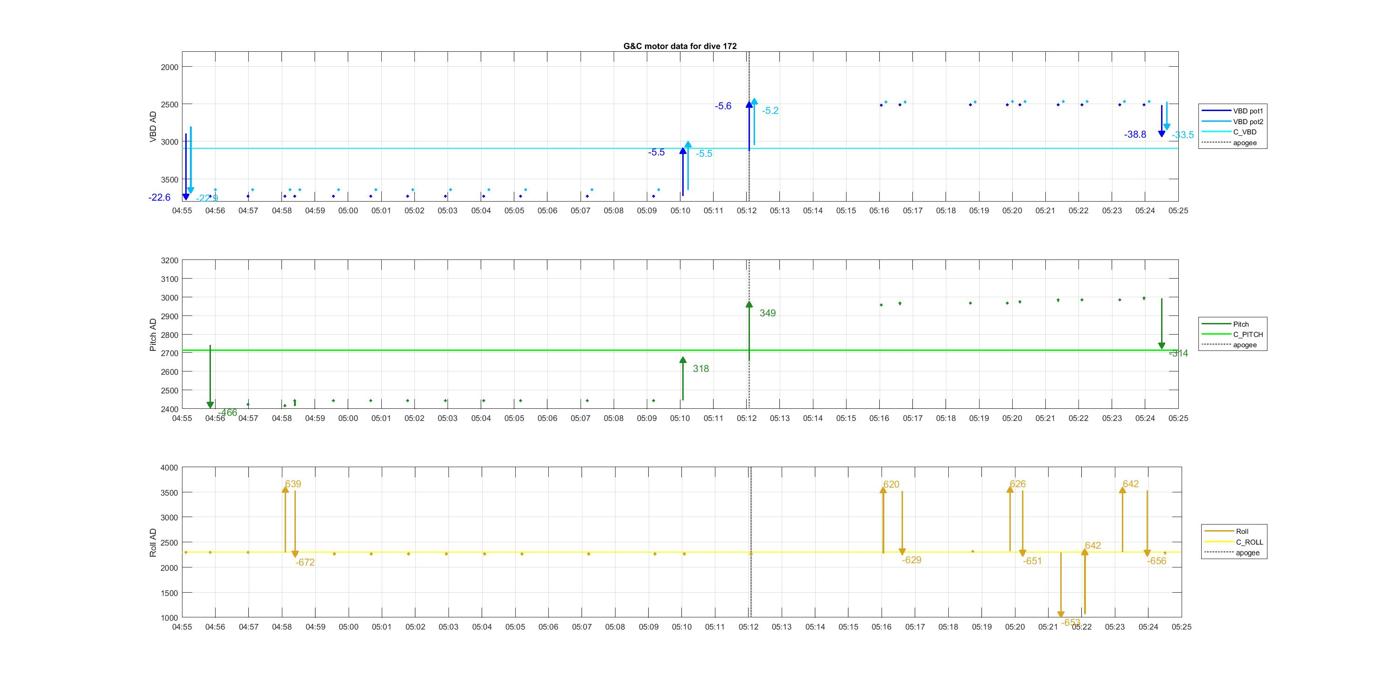This screenshot has height=693, width=1400.
Task: Click the "Pitch AD" y-axis label
Action: click(x=154, y=334)
